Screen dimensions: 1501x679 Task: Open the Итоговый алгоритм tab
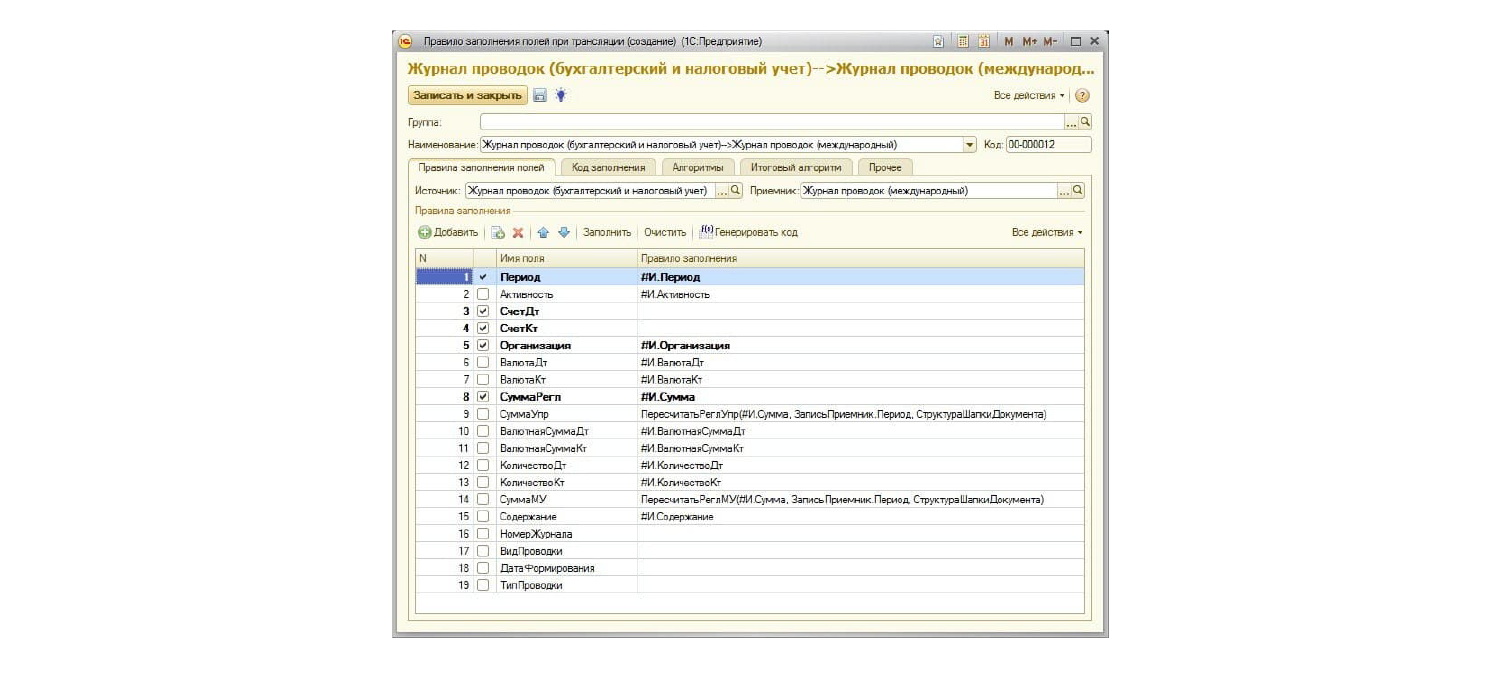coord(799,168)
